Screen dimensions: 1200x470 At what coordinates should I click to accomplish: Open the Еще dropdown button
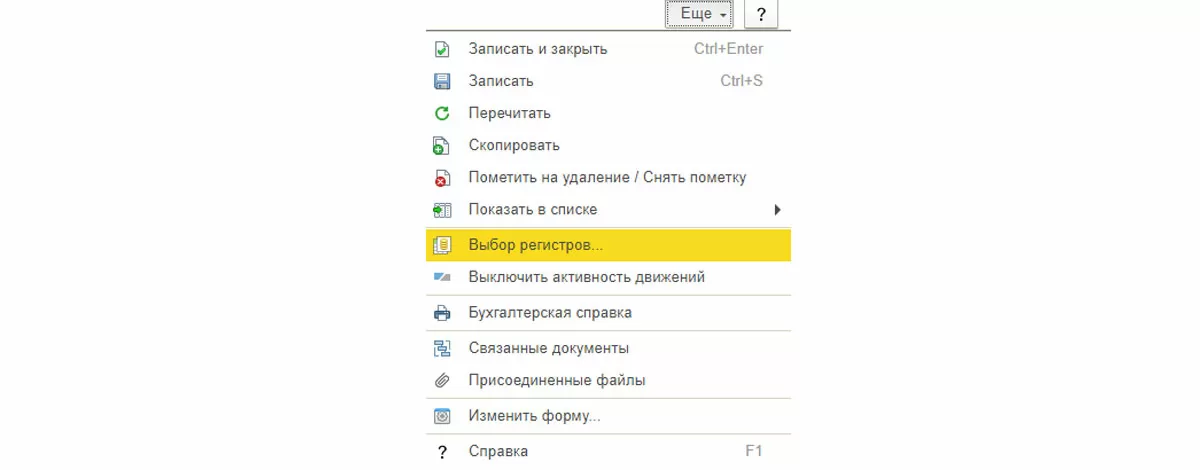[698, 14]
